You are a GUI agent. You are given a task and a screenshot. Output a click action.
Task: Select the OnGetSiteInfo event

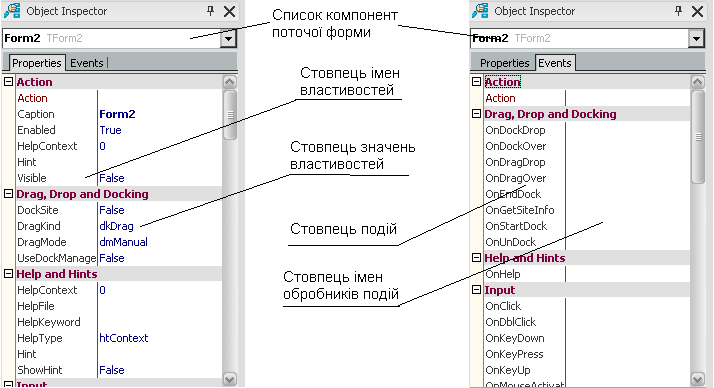click(520, 210)
